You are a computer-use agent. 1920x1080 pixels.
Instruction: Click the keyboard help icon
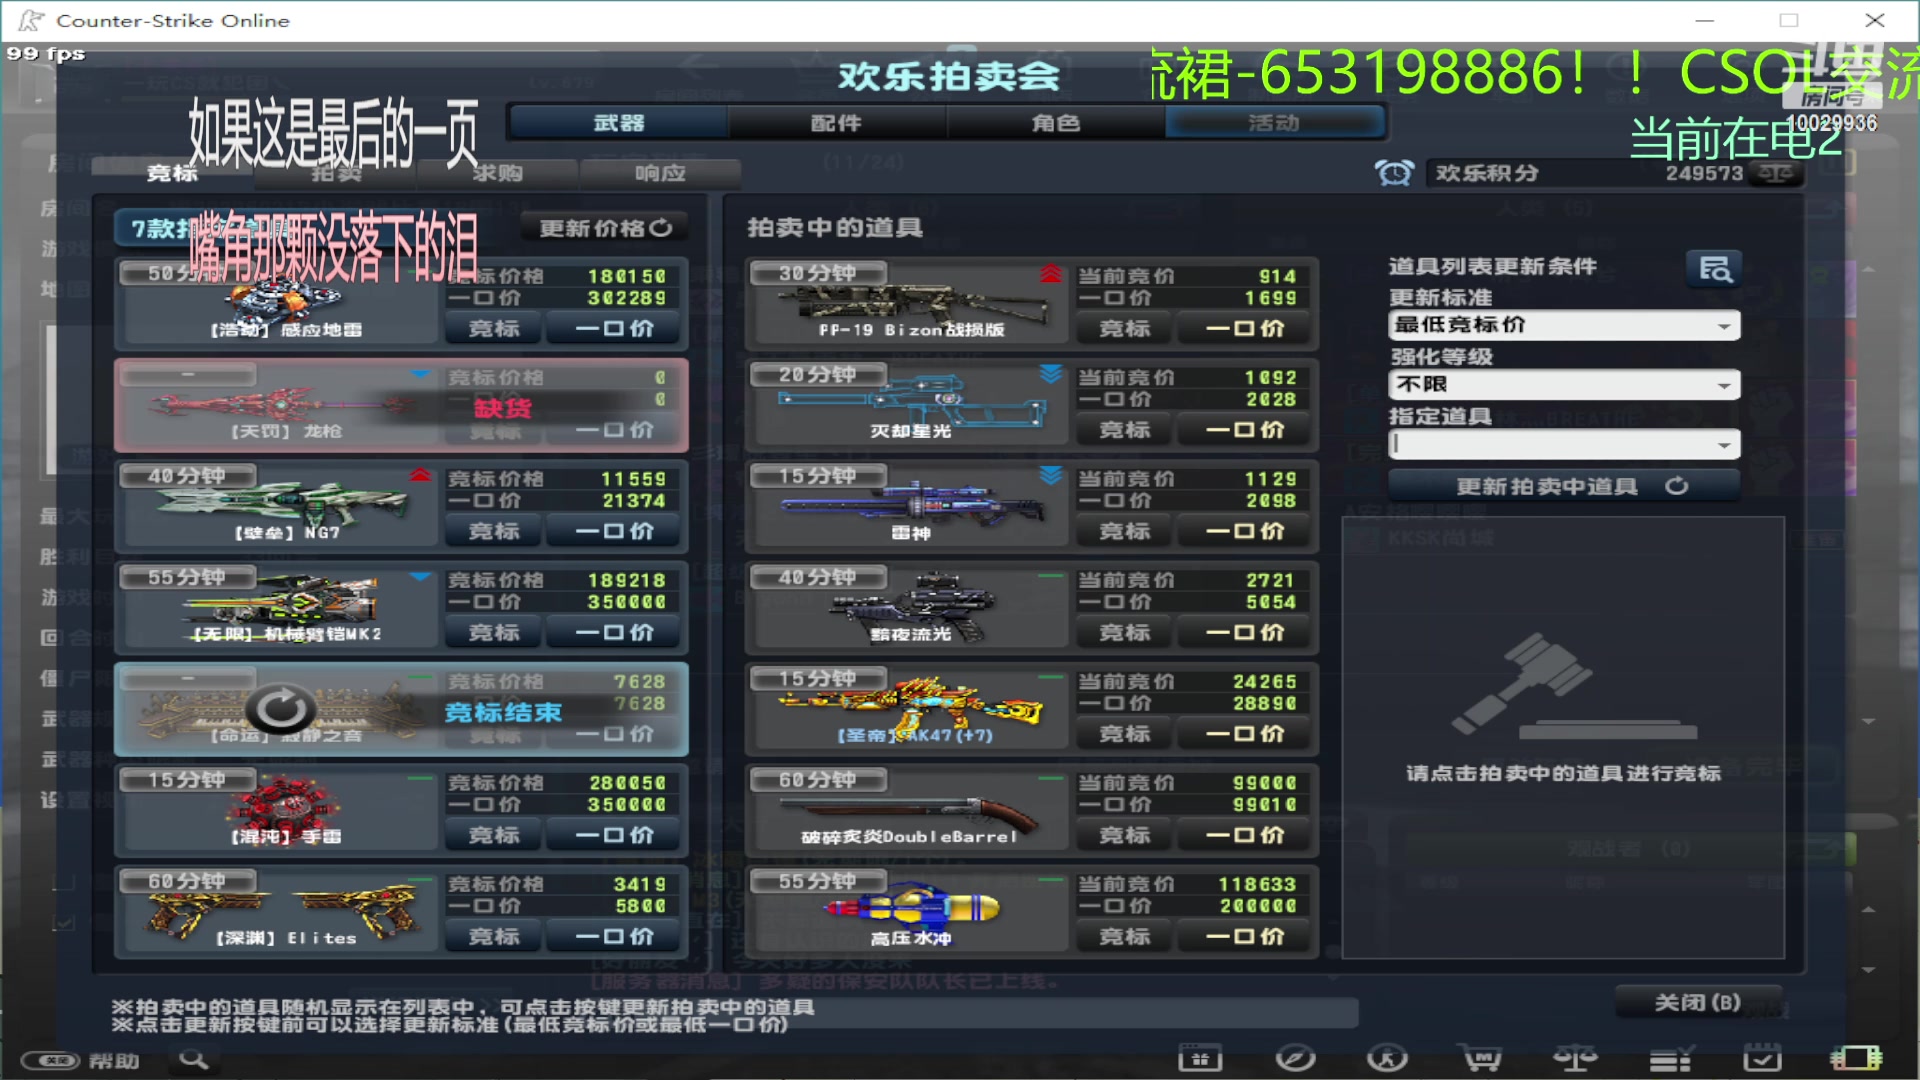click(50, 1060)
